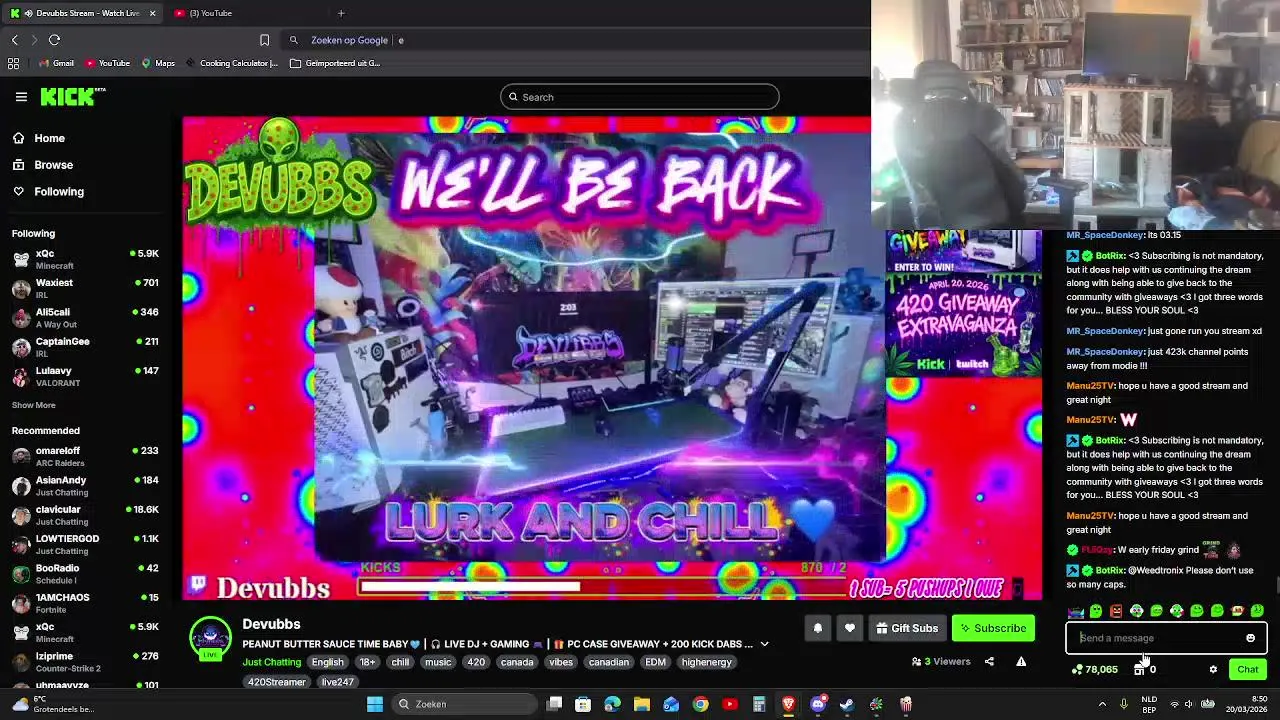The width and height of the screenshot is (1280, 720).
Task: Open 1AMCHAOS recommended channel
Action: 85,603
